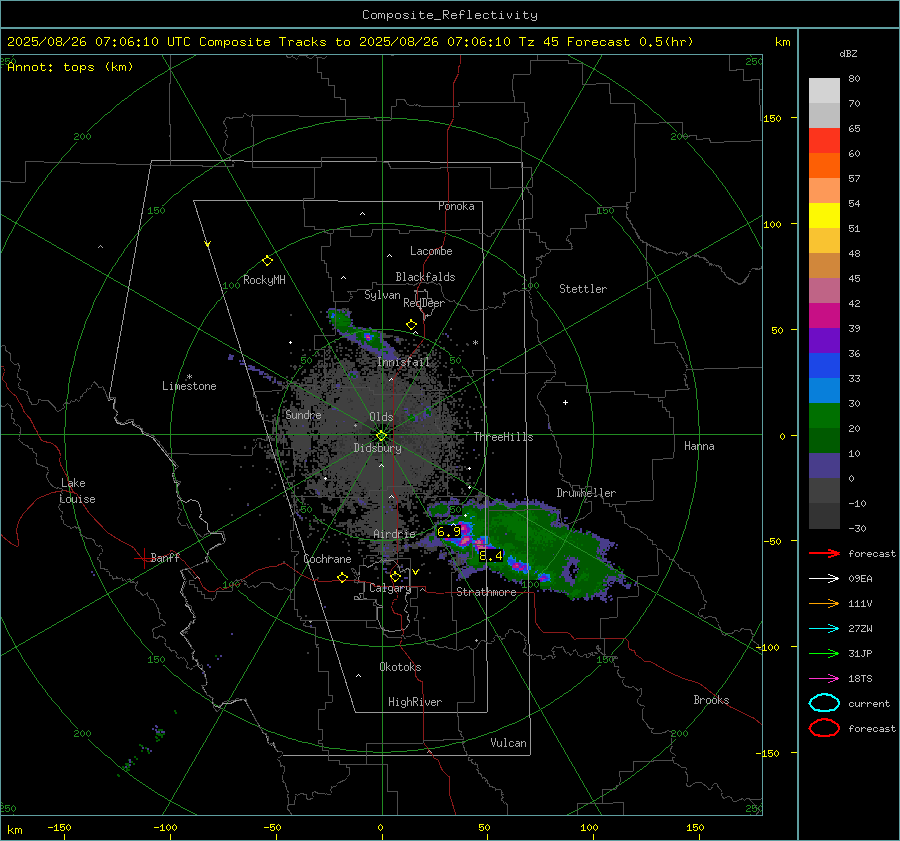900x841 pixels.
Task: Click the cyan 'current' ellipse legend symbol
Action: (824, 703)
